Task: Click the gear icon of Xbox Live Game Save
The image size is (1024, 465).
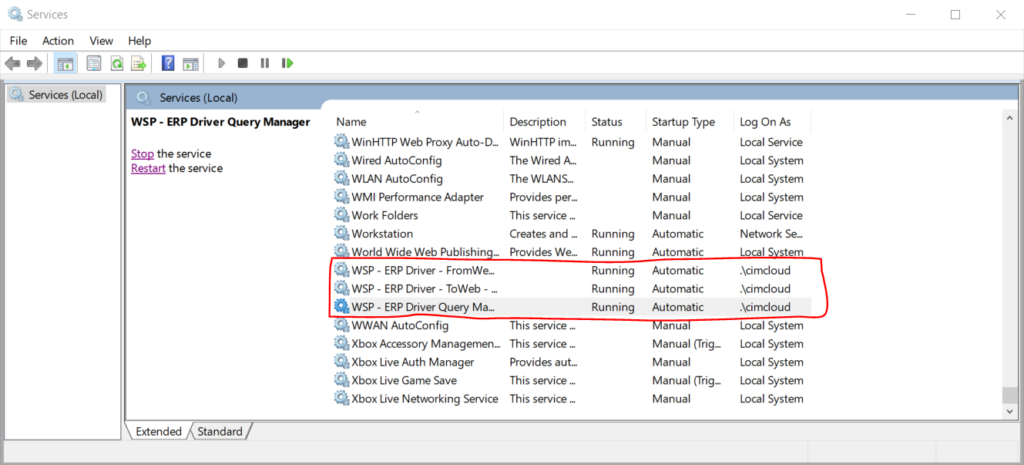Action: point(342,380)
